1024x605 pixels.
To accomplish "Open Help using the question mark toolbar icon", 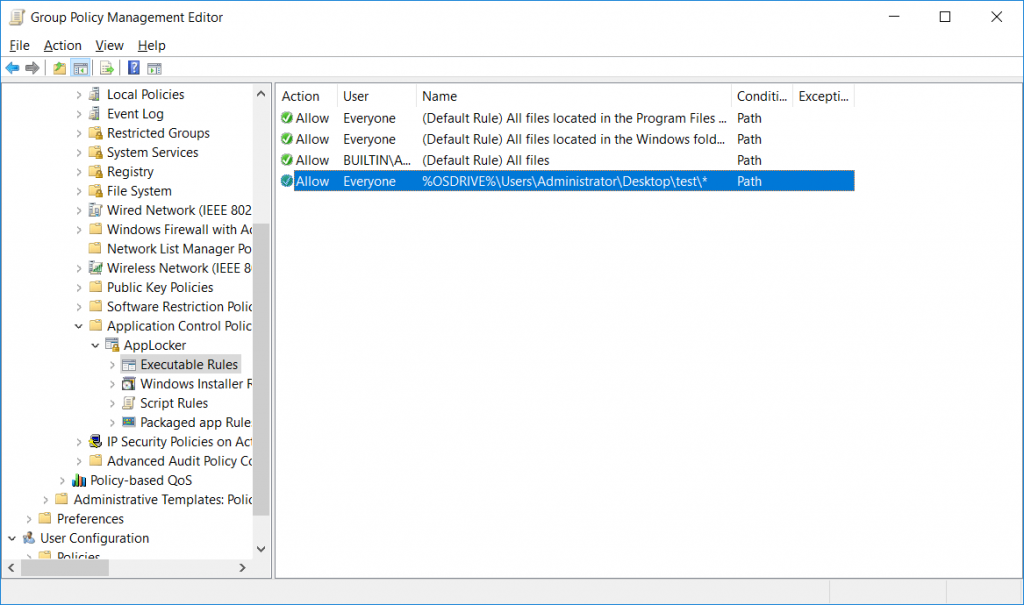I will 134,67.
